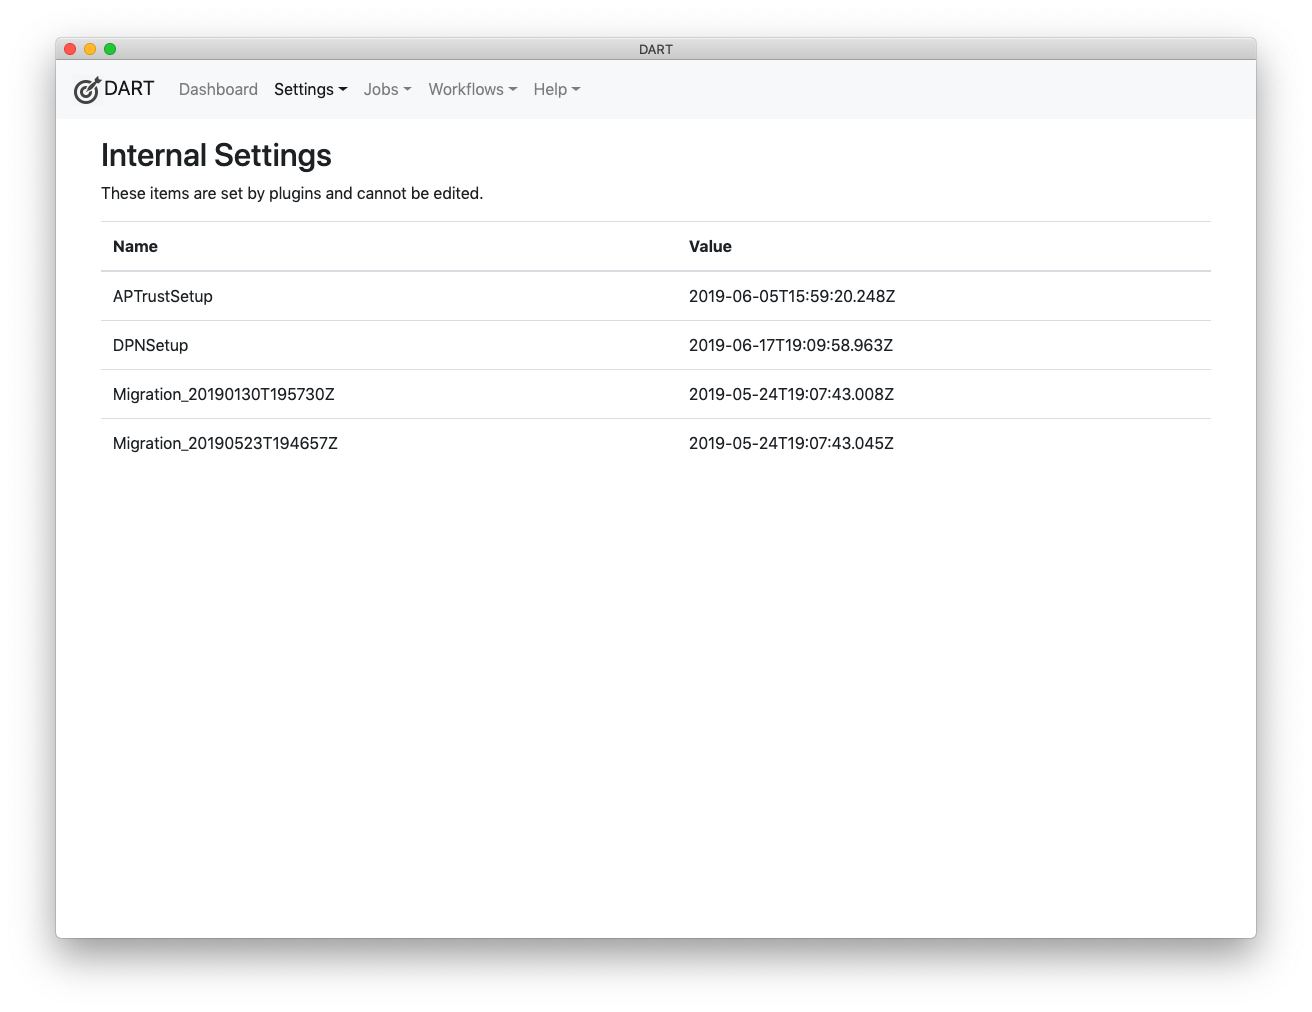Click the Migration_20190130T195730Z row
1312x1012 pixels.
pyautogui.click(x=223, y=394)
